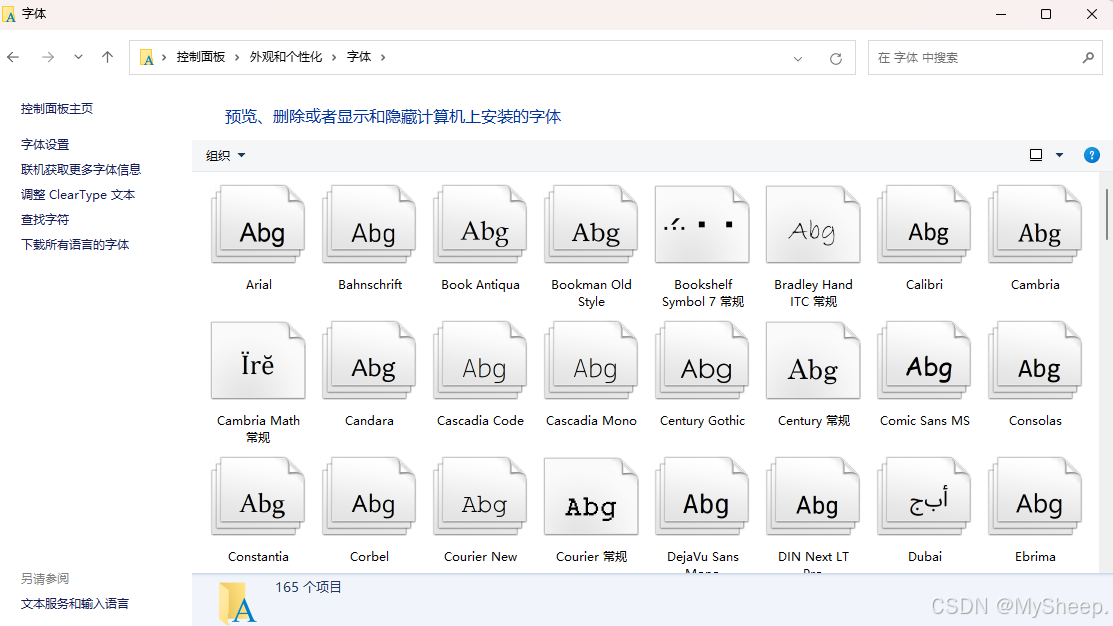Select the DejaVu Sans font icon

coord(702,497)
